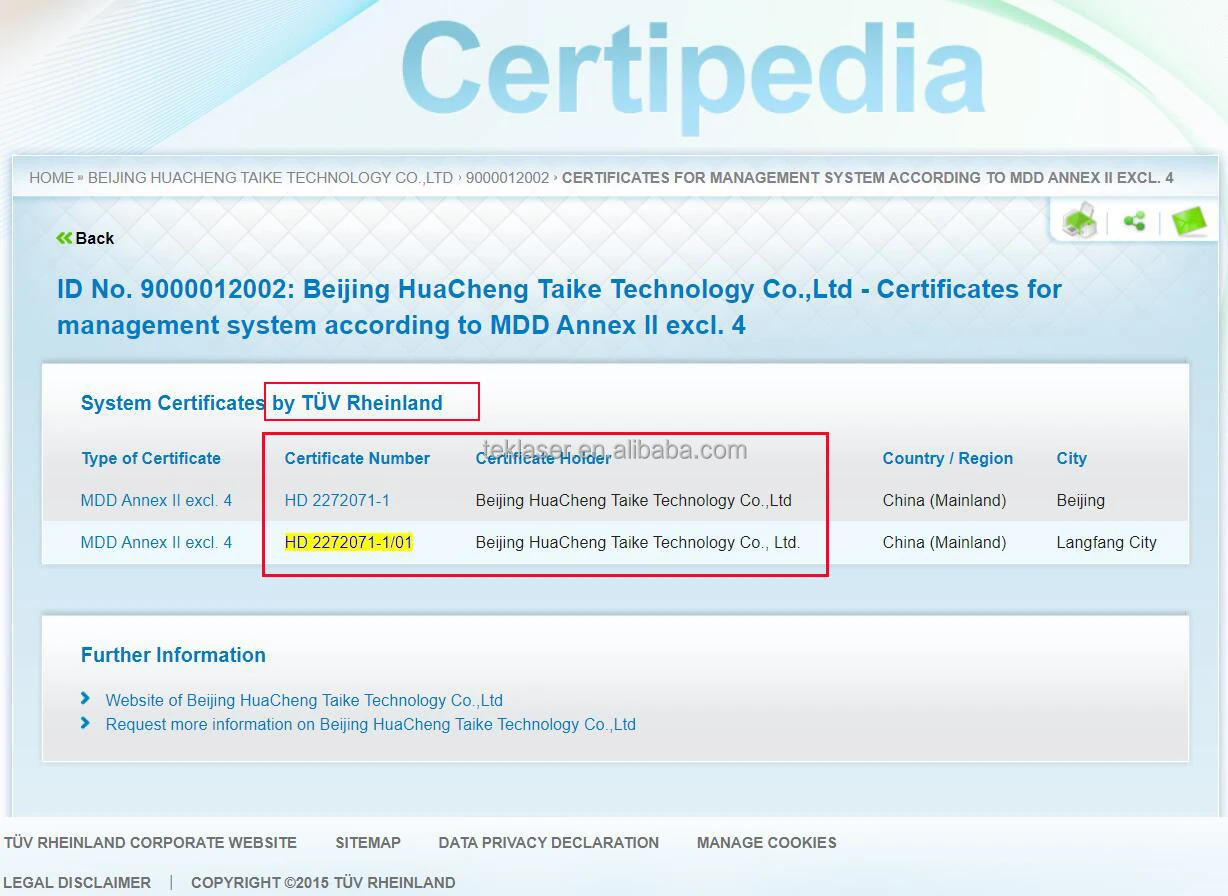Go to HOME in the breadcrumb
The height and width of the screenshot is (896, 1228).
coord(51,178)
